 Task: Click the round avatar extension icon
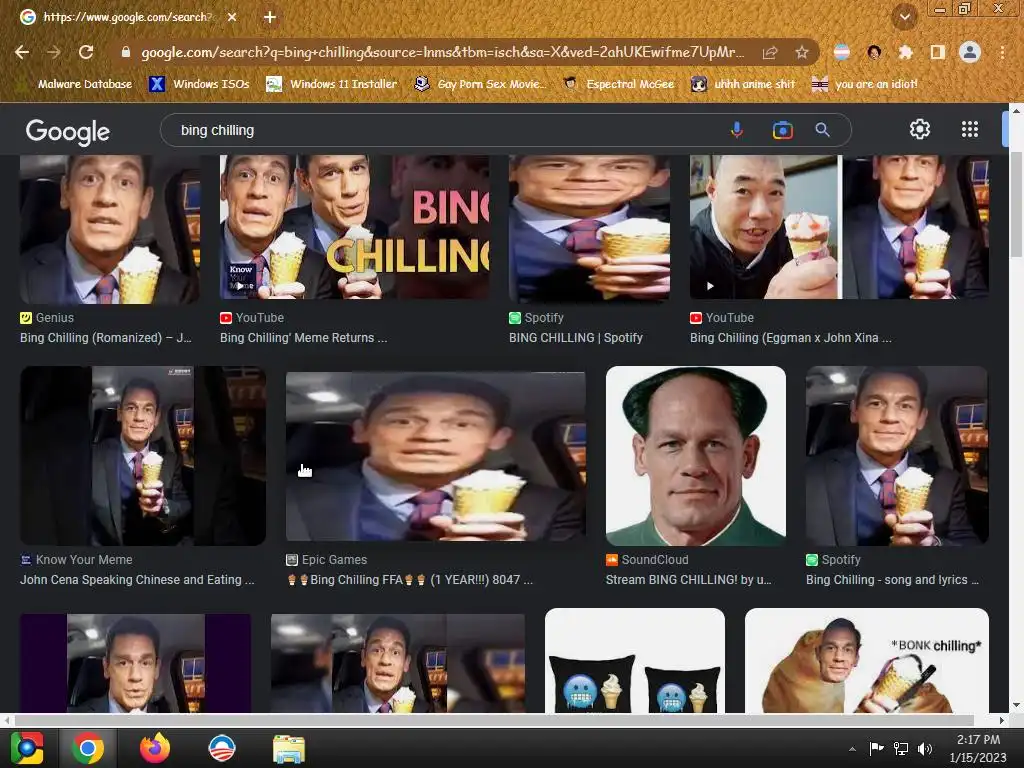coord(874,52)
